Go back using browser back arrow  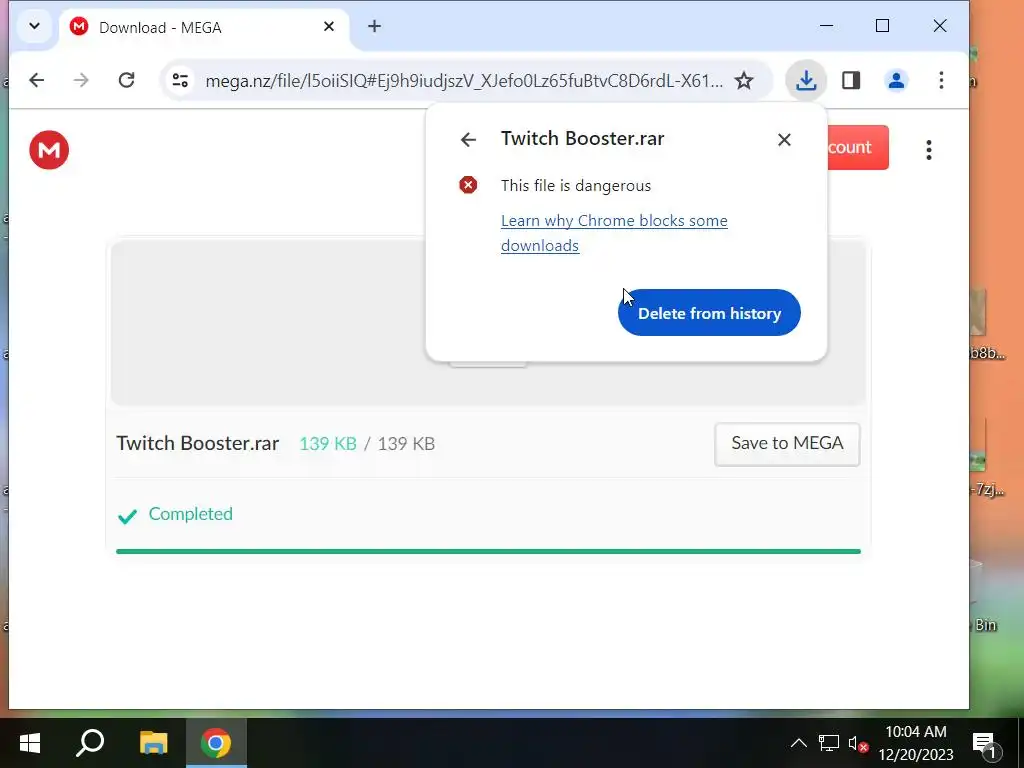[x=37, y=80]
